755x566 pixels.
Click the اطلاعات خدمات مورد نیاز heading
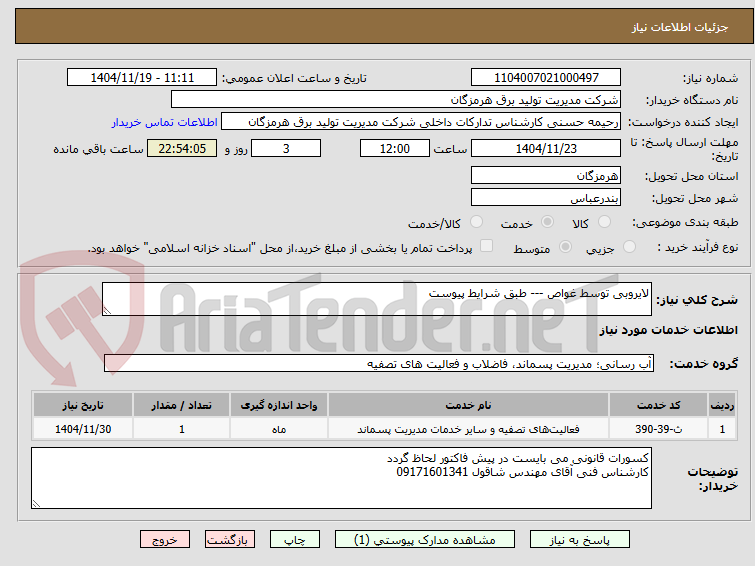pyautogui.click(x=668, y=330)
